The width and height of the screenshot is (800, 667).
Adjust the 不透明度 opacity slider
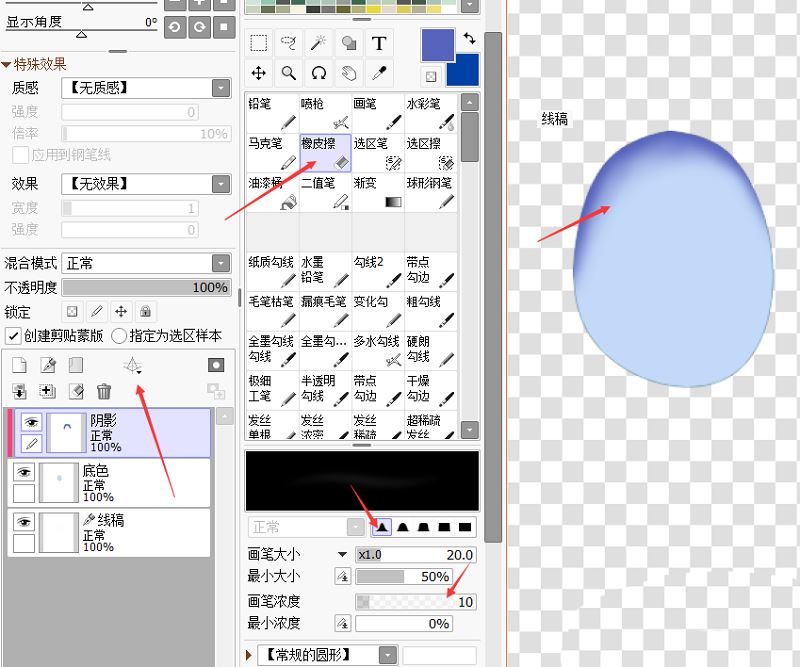click(146, 287)
